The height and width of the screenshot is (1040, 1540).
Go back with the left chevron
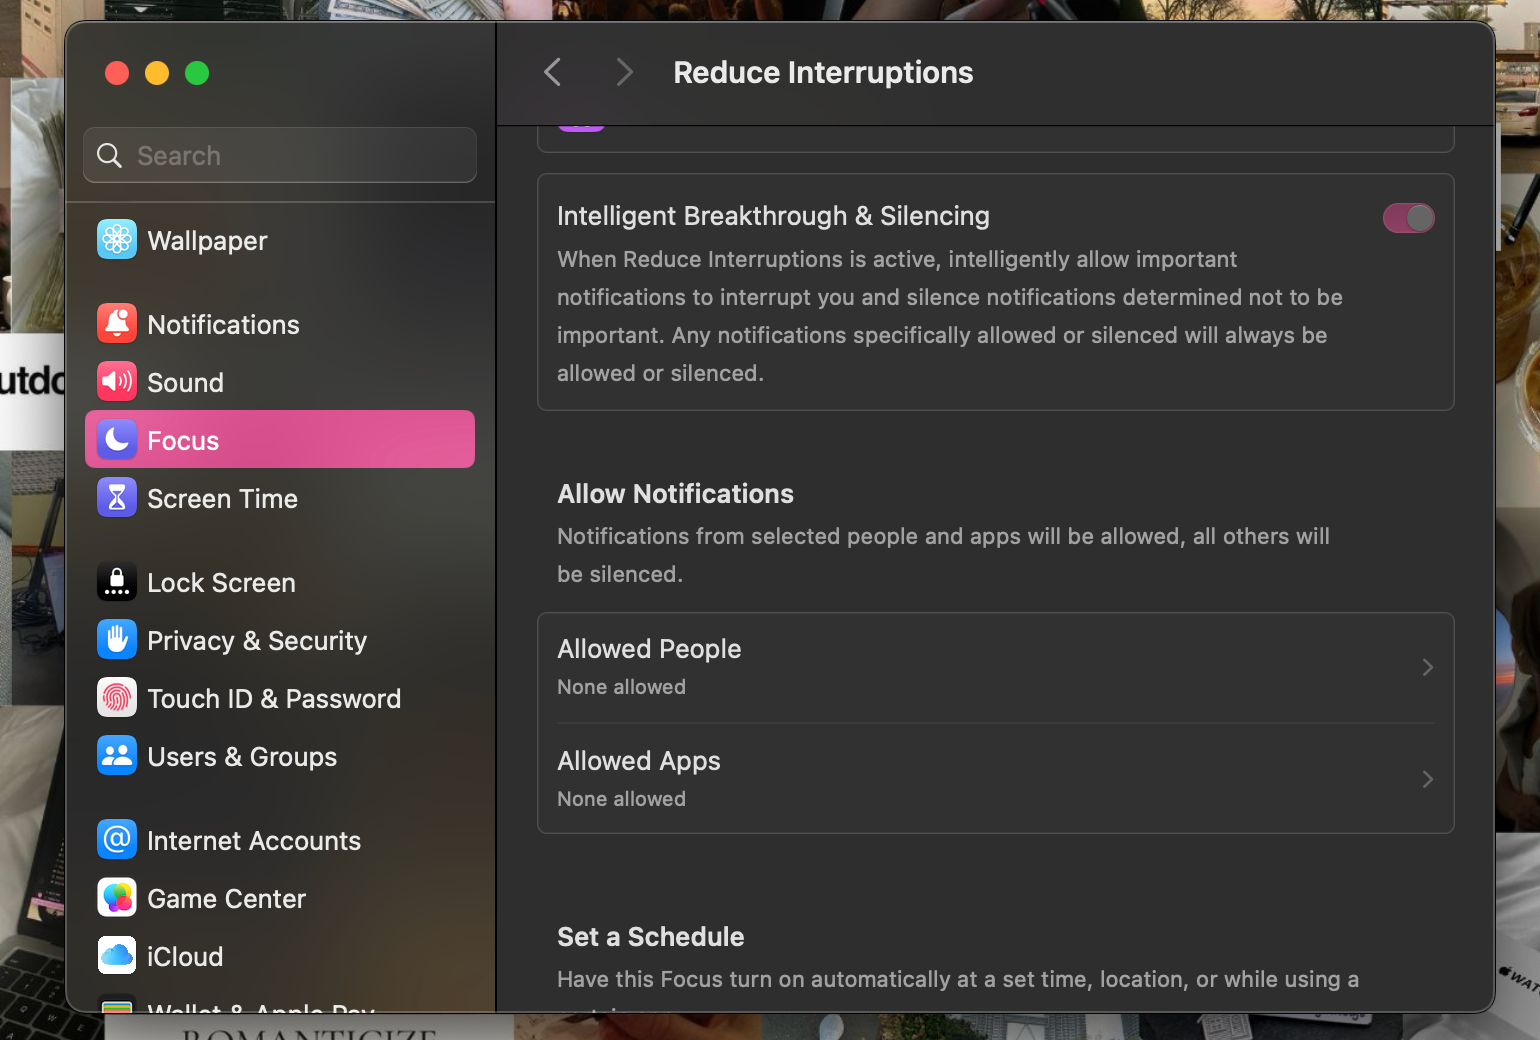[x=552, y=72]
